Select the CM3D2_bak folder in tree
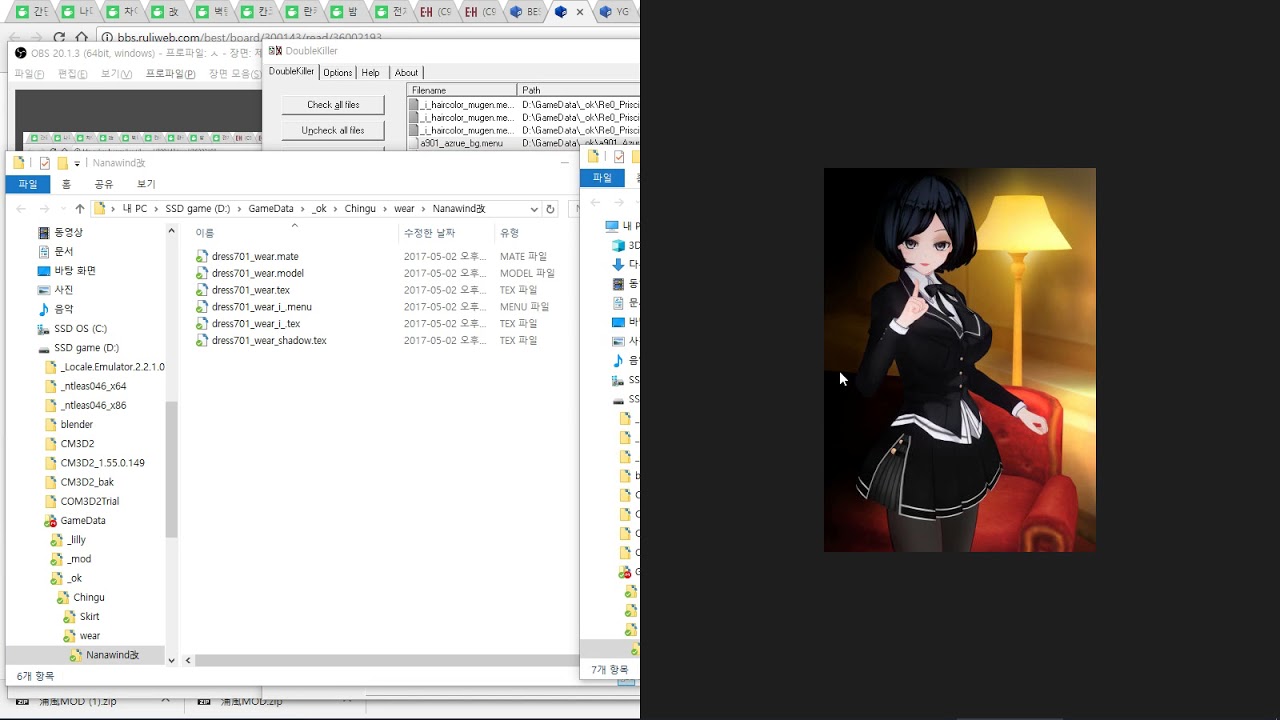Viewport: 1280px width, 720px height. (87, 482)
